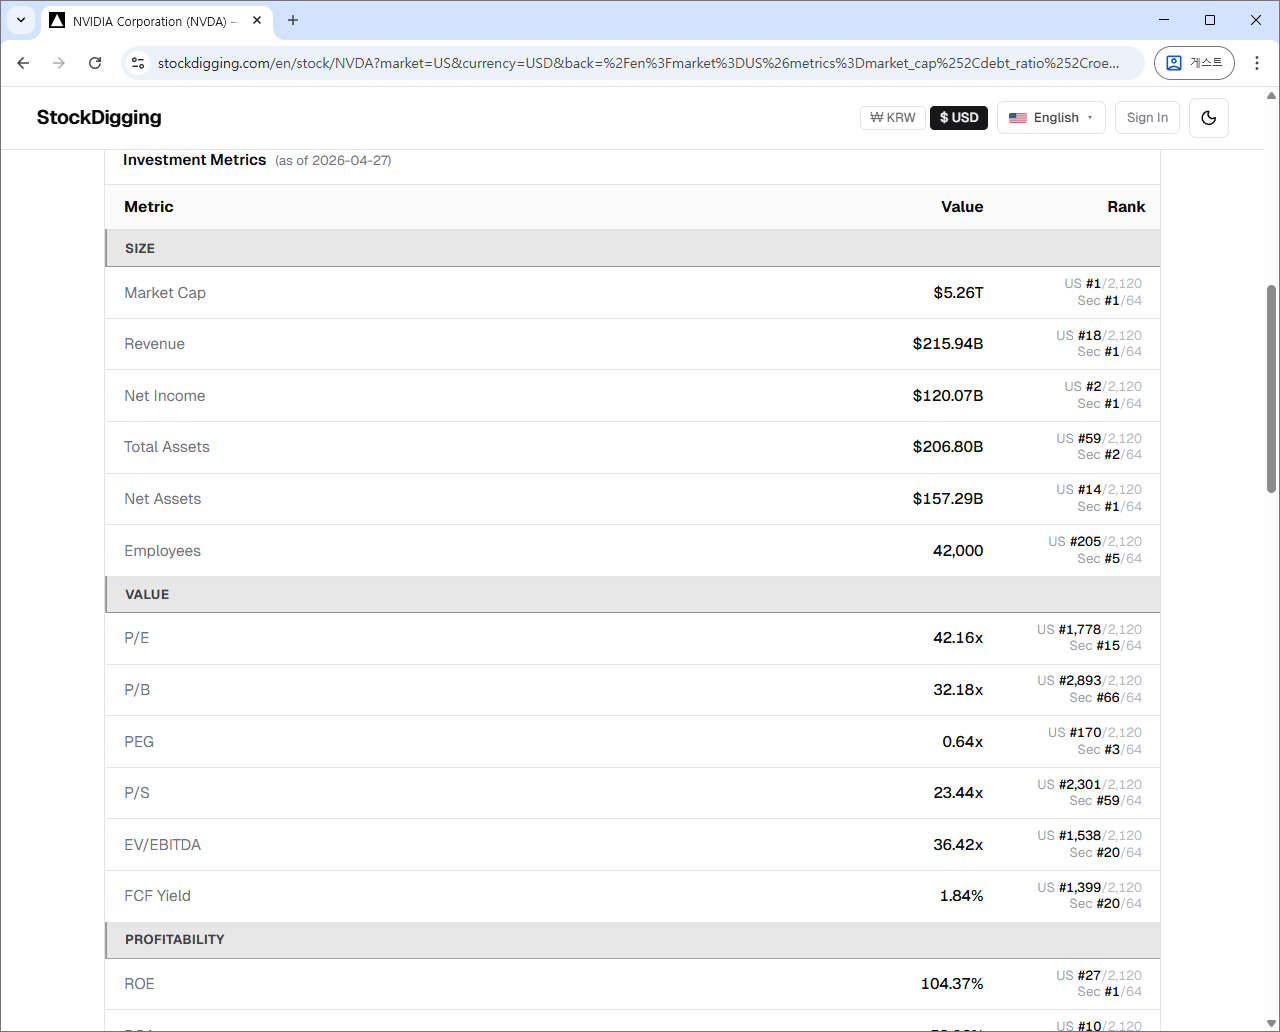Select the NVIDIA Corporation (NVDA) tab
Screen dimensions: 1280x1032
tap(156, 21)
